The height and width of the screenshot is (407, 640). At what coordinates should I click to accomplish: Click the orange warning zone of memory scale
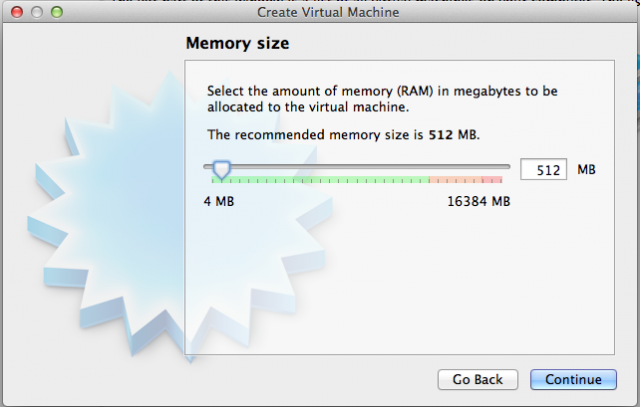point(455,180)
